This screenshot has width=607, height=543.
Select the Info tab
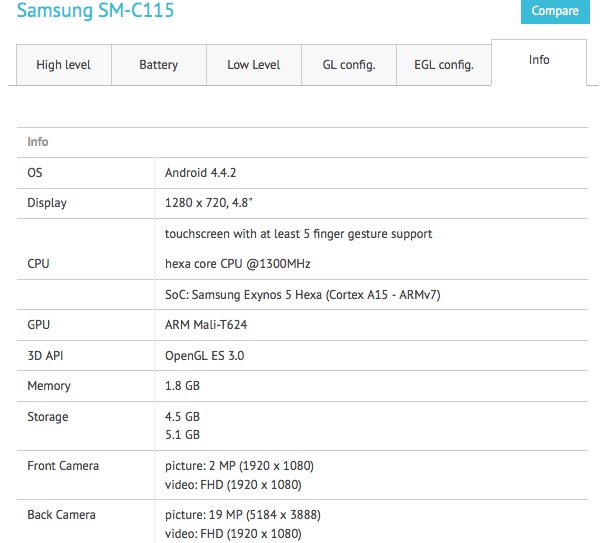click(x=539, y=60)
